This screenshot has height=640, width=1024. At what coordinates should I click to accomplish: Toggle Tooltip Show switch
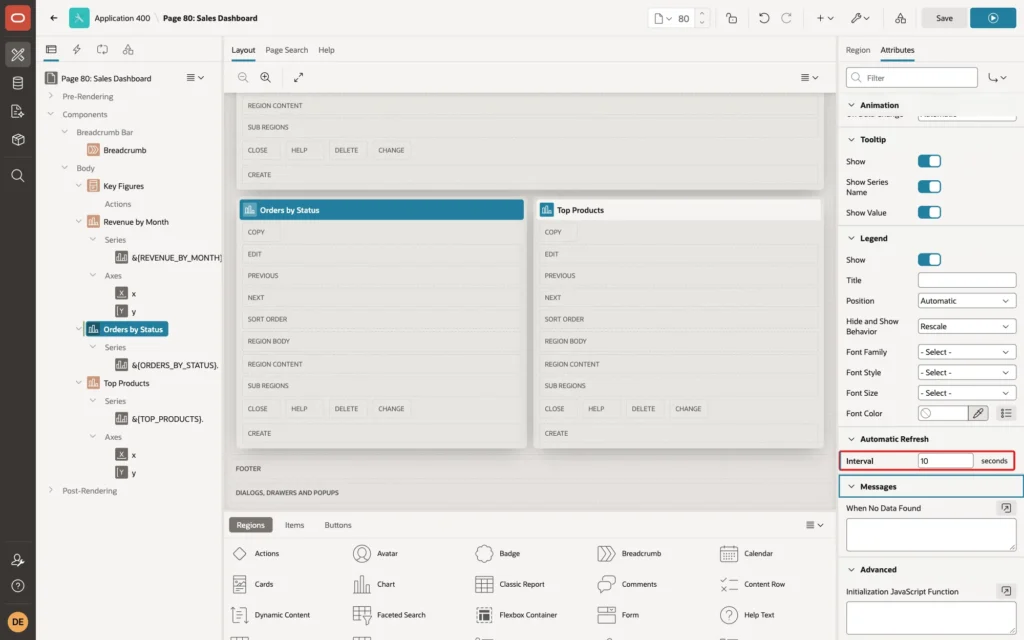pyautogui.click(x=929, y=161)
